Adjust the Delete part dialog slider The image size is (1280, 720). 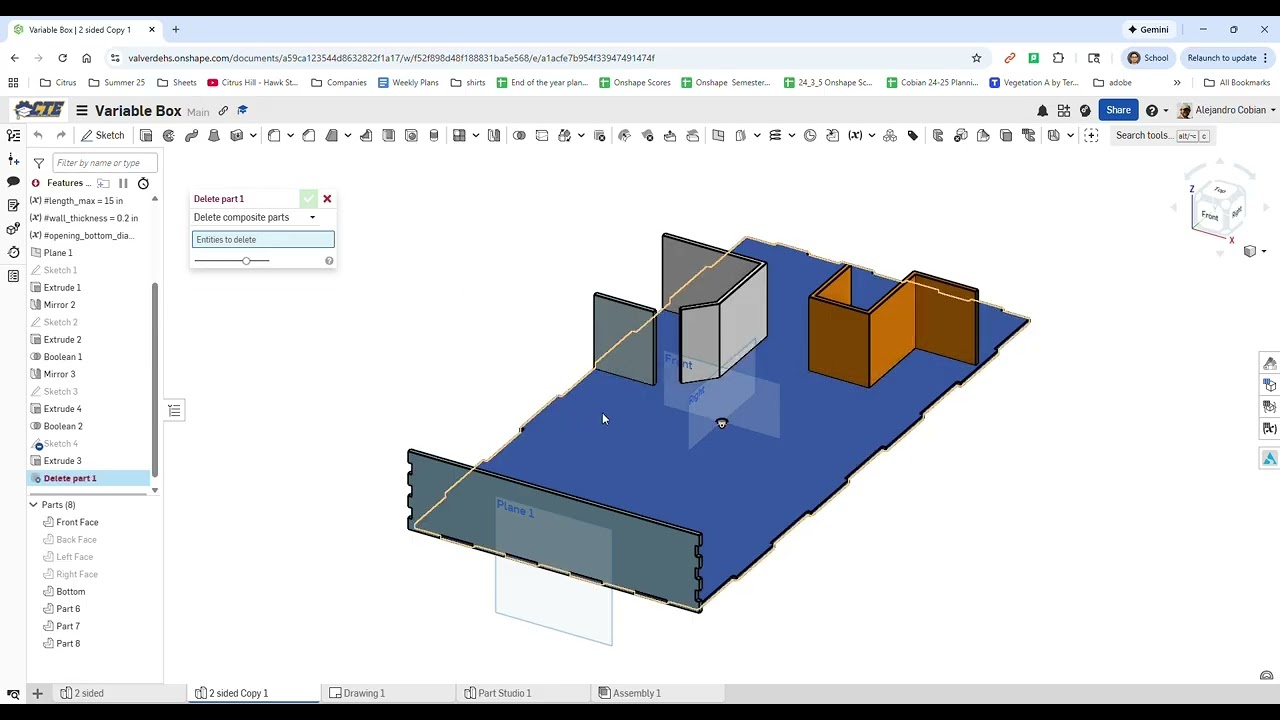[246, 261]
